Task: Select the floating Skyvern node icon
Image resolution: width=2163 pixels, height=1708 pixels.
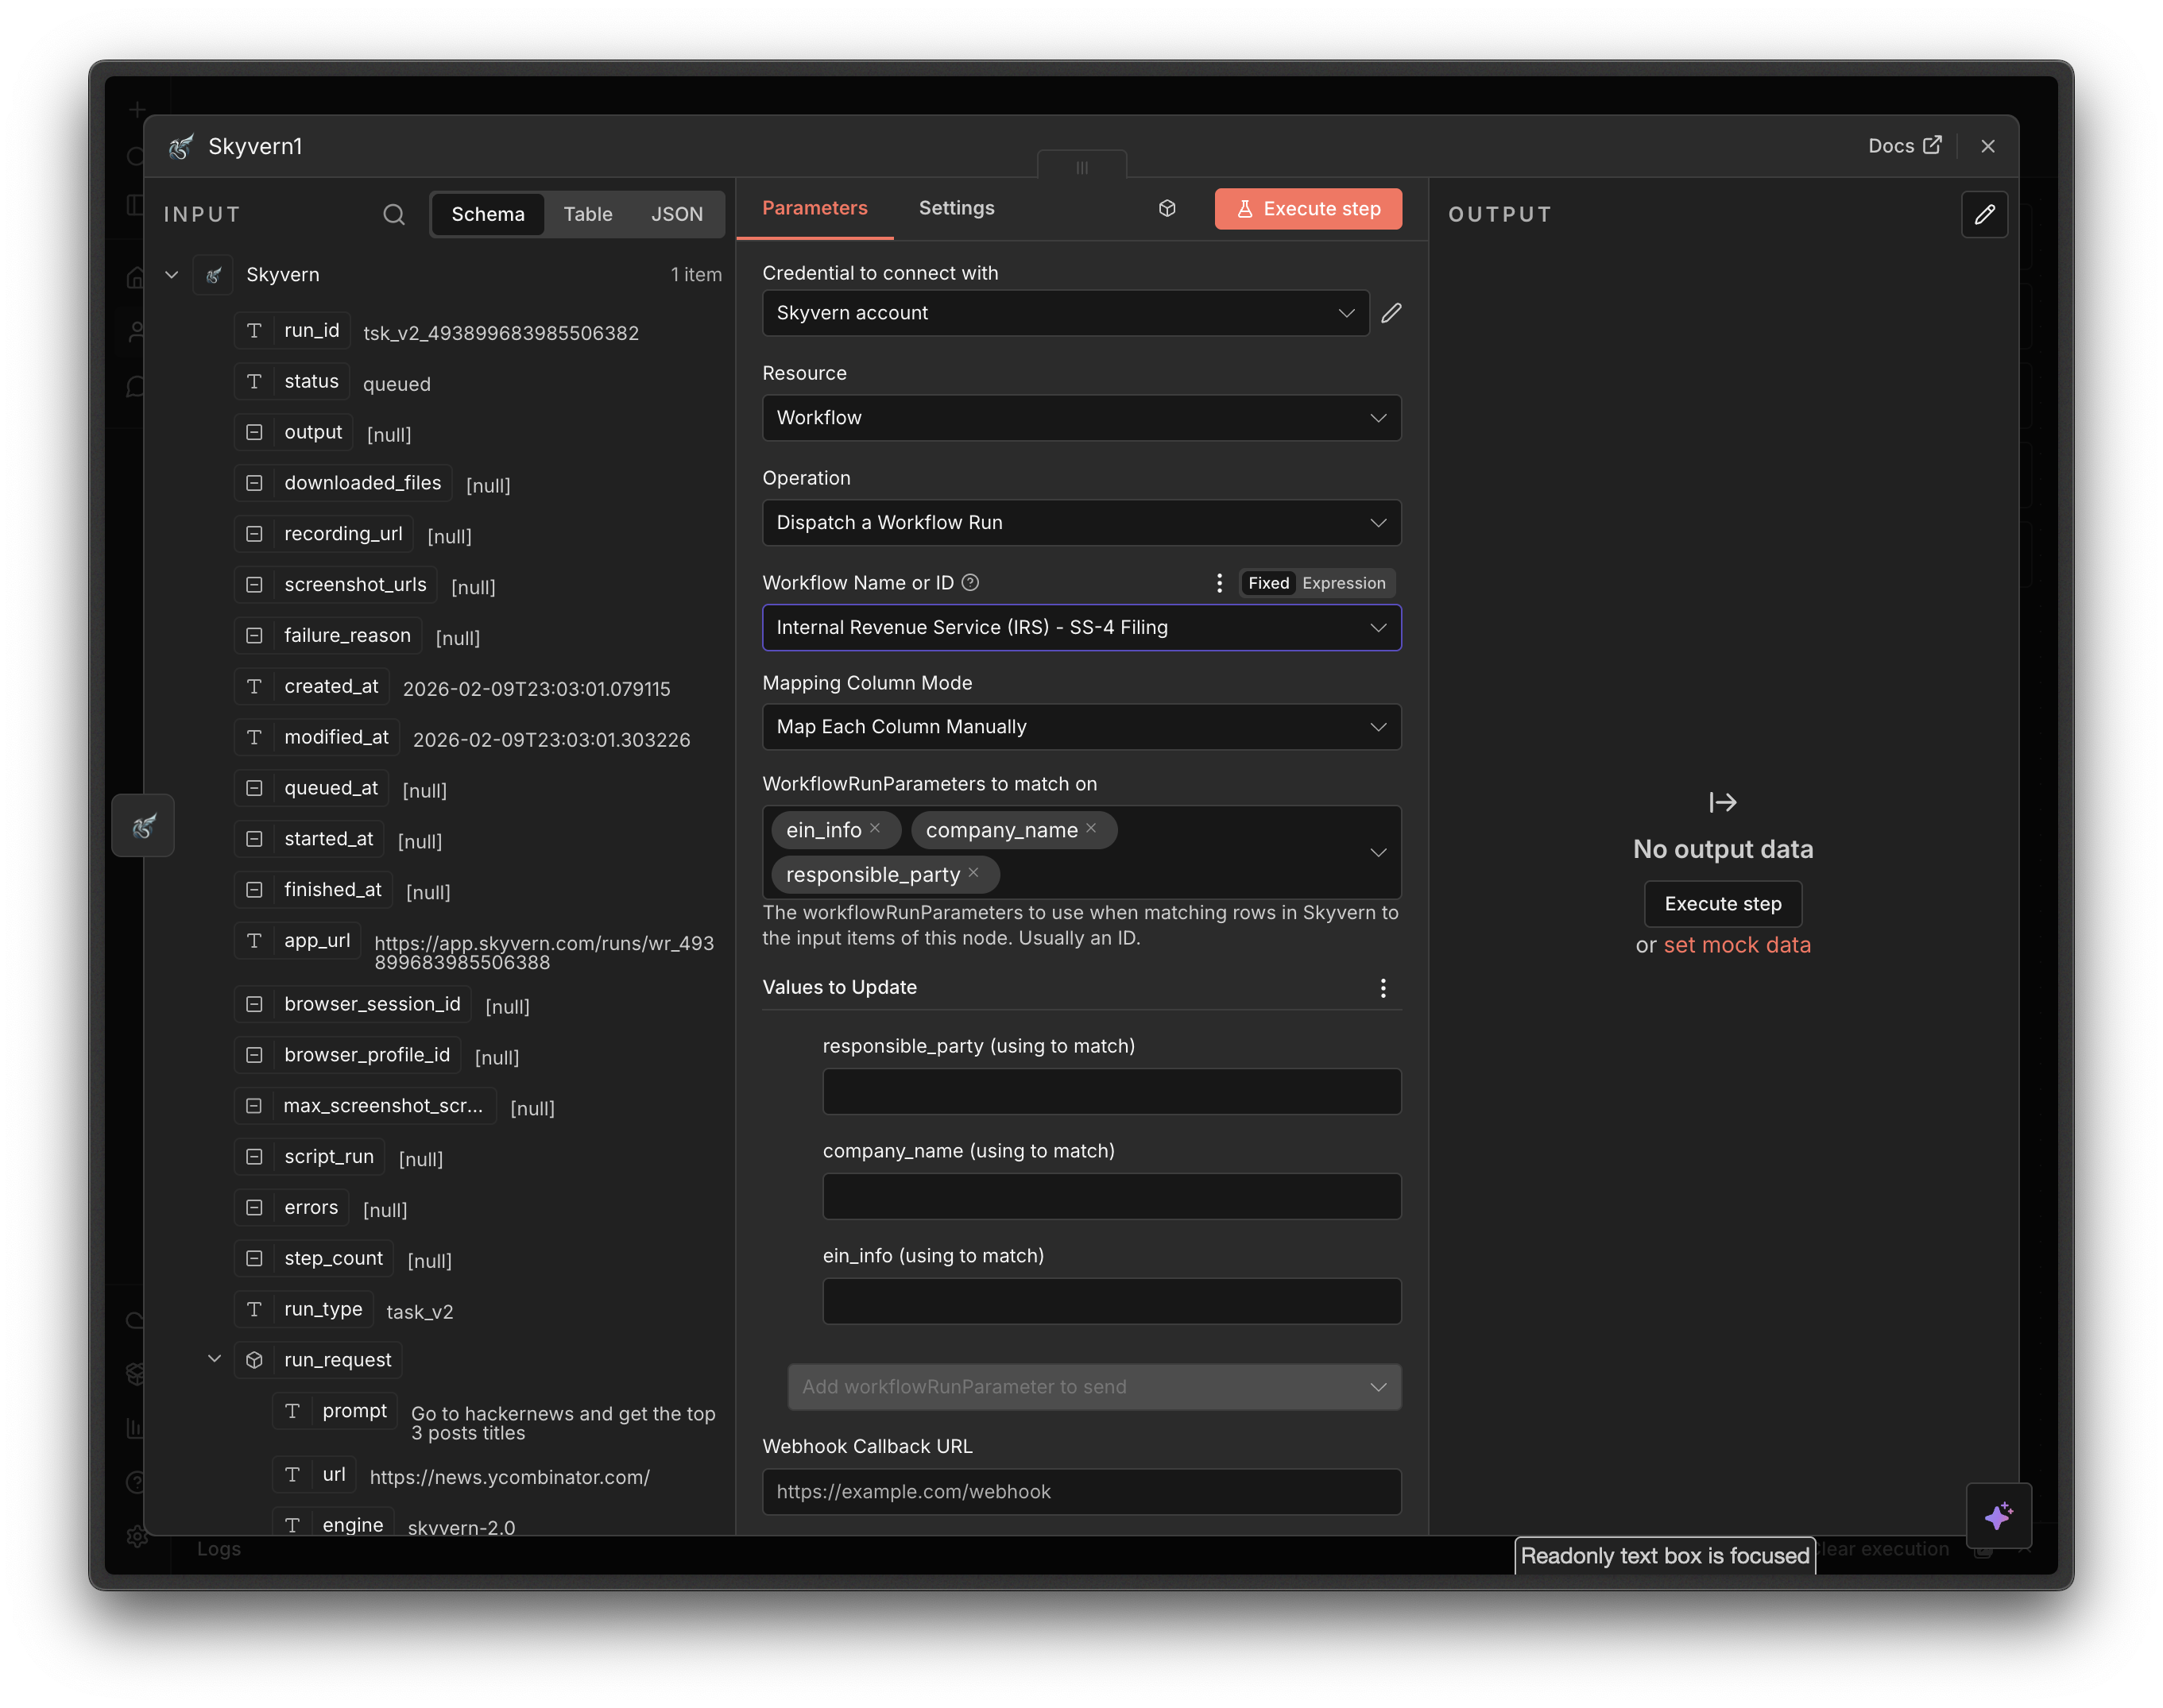Action: click(x=143, y=825)
